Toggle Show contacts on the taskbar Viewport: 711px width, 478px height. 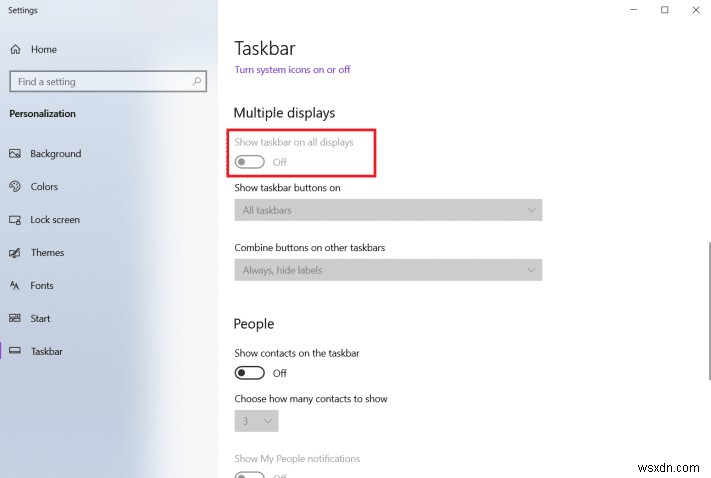tap(250, 373)
